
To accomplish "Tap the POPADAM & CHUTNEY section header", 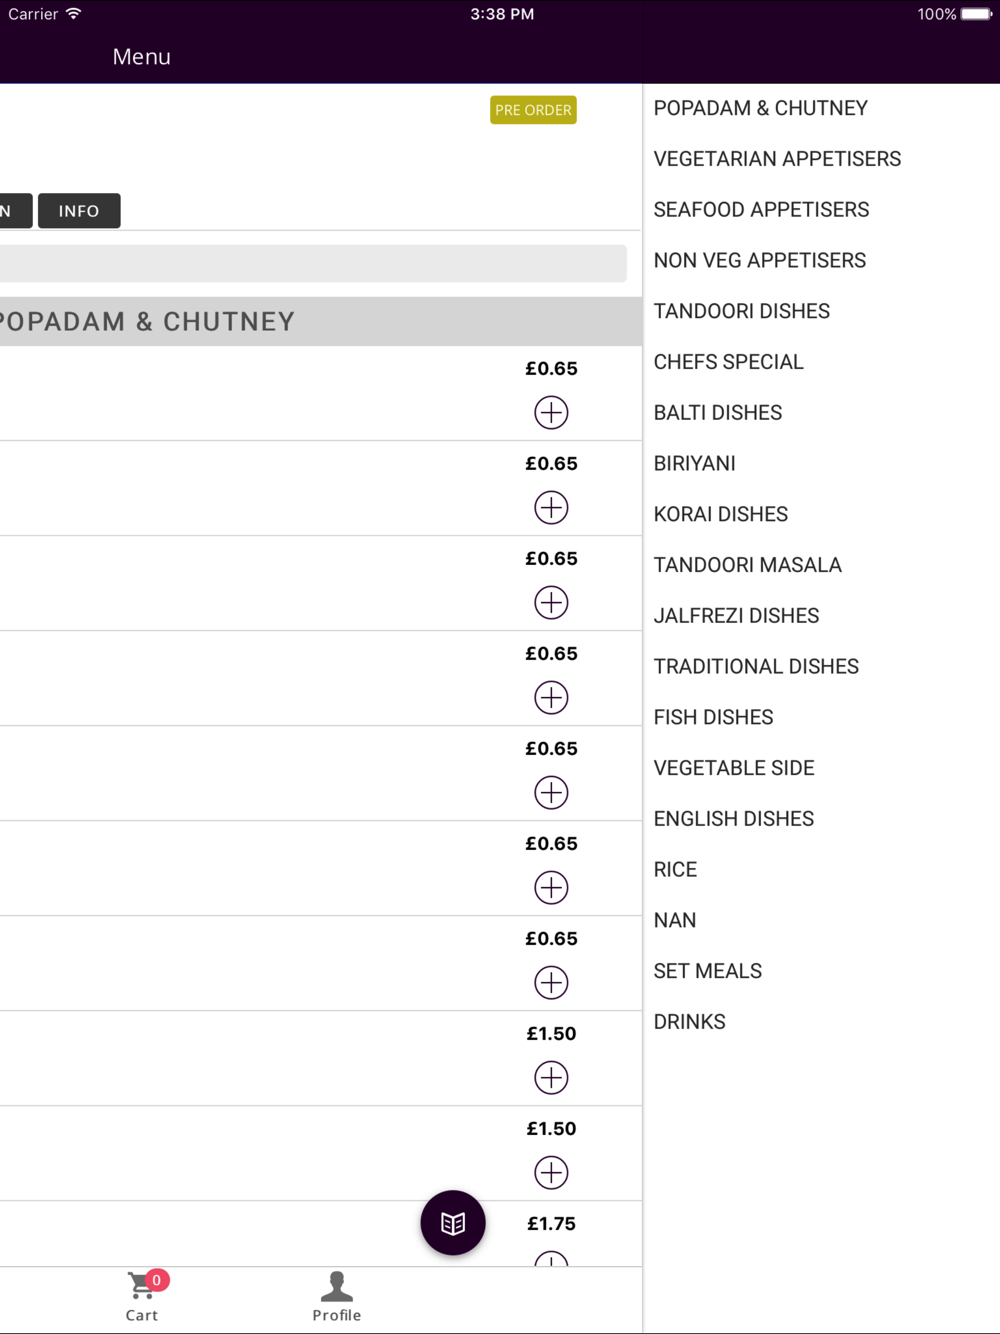I will pyautogui.click(x=321, y=322).
